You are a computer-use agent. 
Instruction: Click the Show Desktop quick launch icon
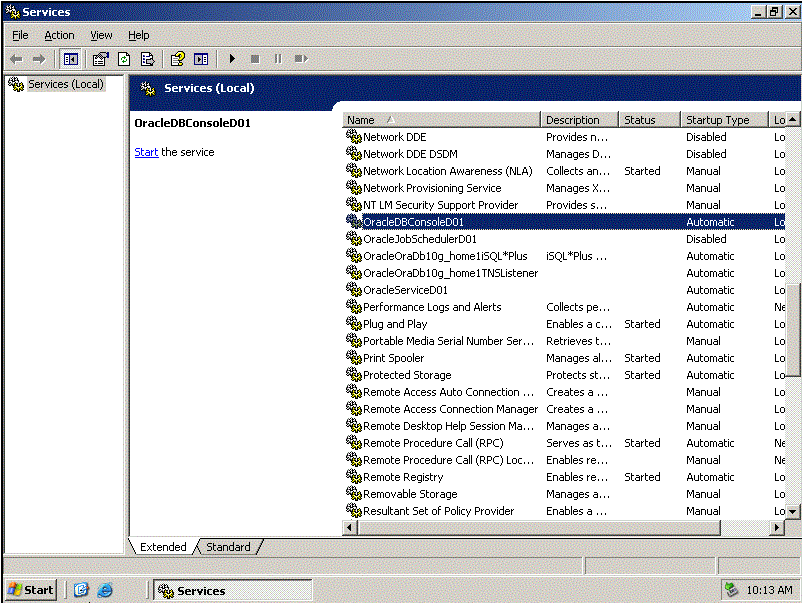pyautogui.click(x=82, y=590)
